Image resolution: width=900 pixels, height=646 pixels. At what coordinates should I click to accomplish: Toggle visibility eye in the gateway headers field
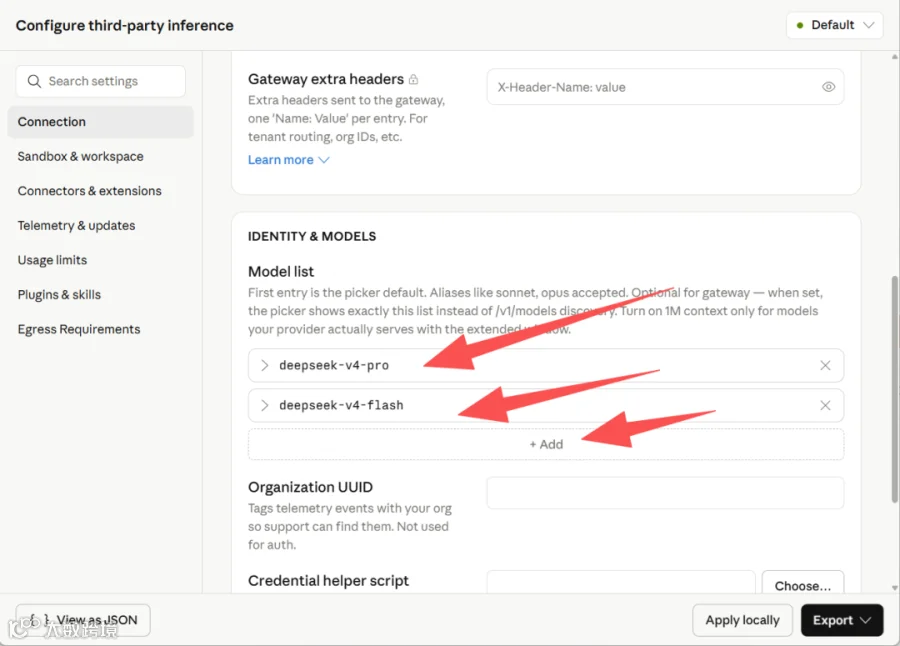(x=828, y=87)
